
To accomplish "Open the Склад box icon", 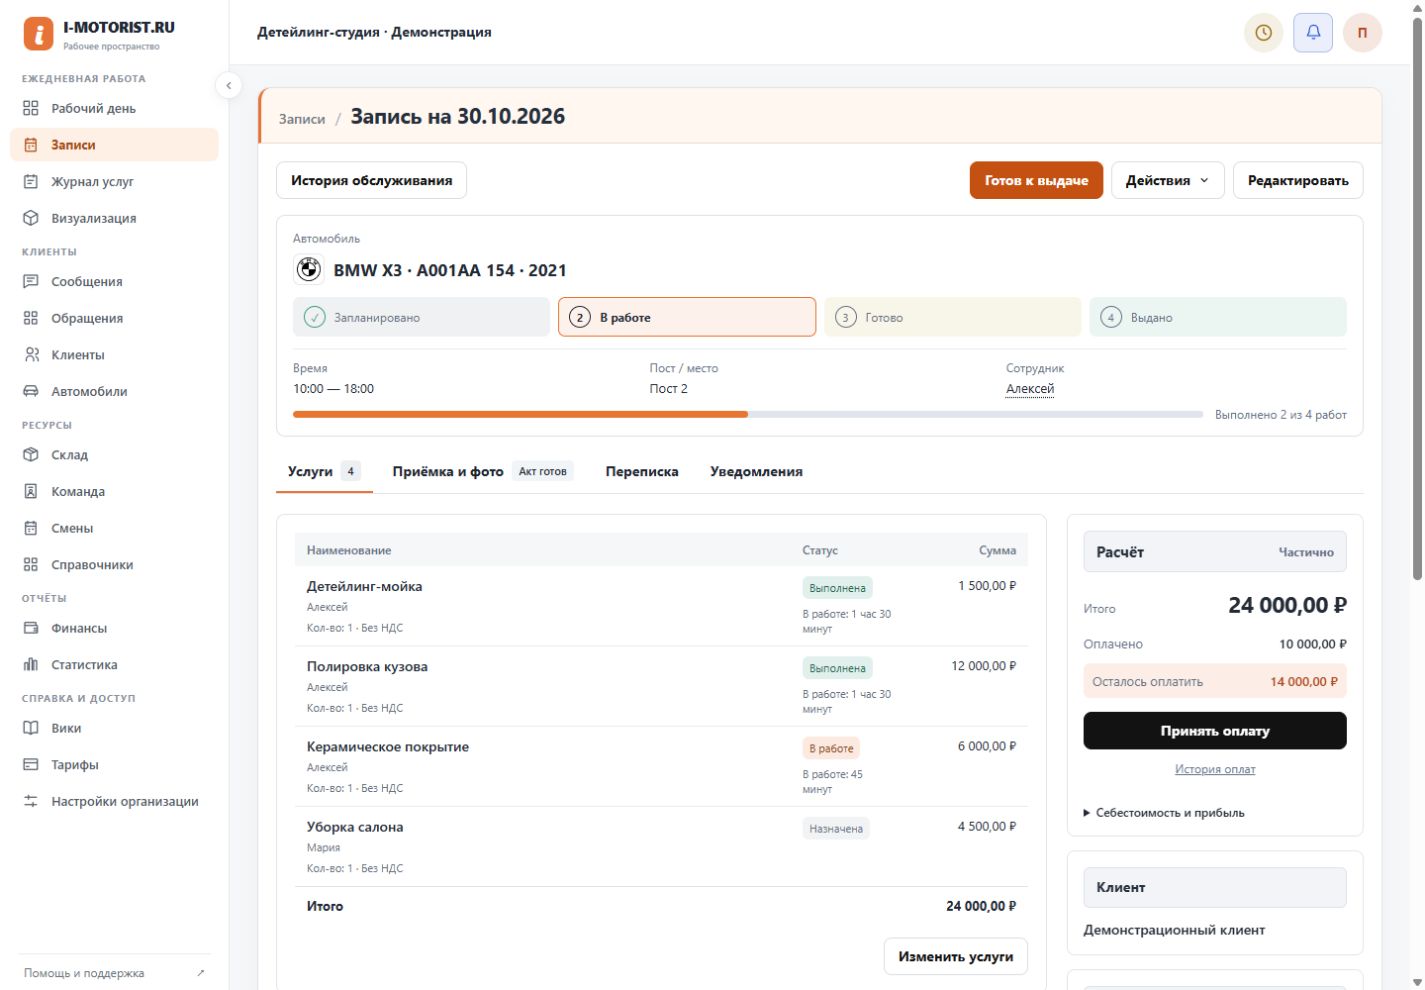I will coord(31,455).
